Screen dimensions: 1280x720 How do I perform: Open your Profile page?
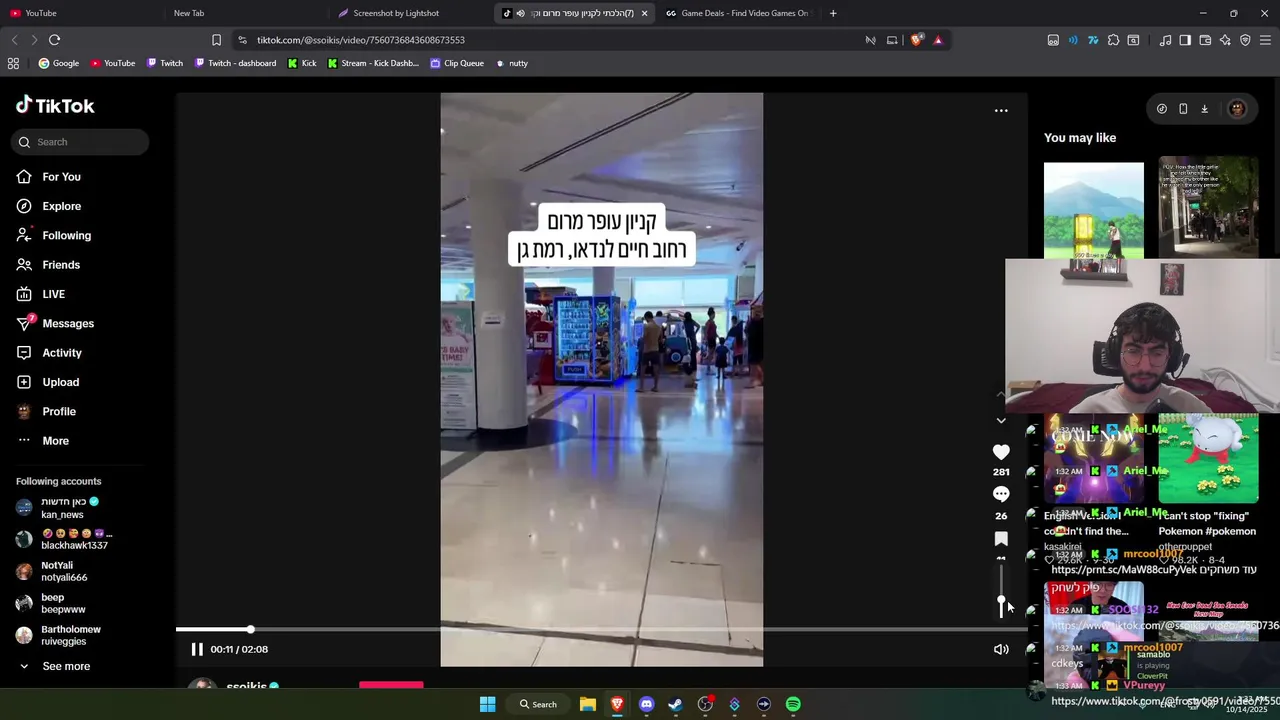(x=59, y=412)
